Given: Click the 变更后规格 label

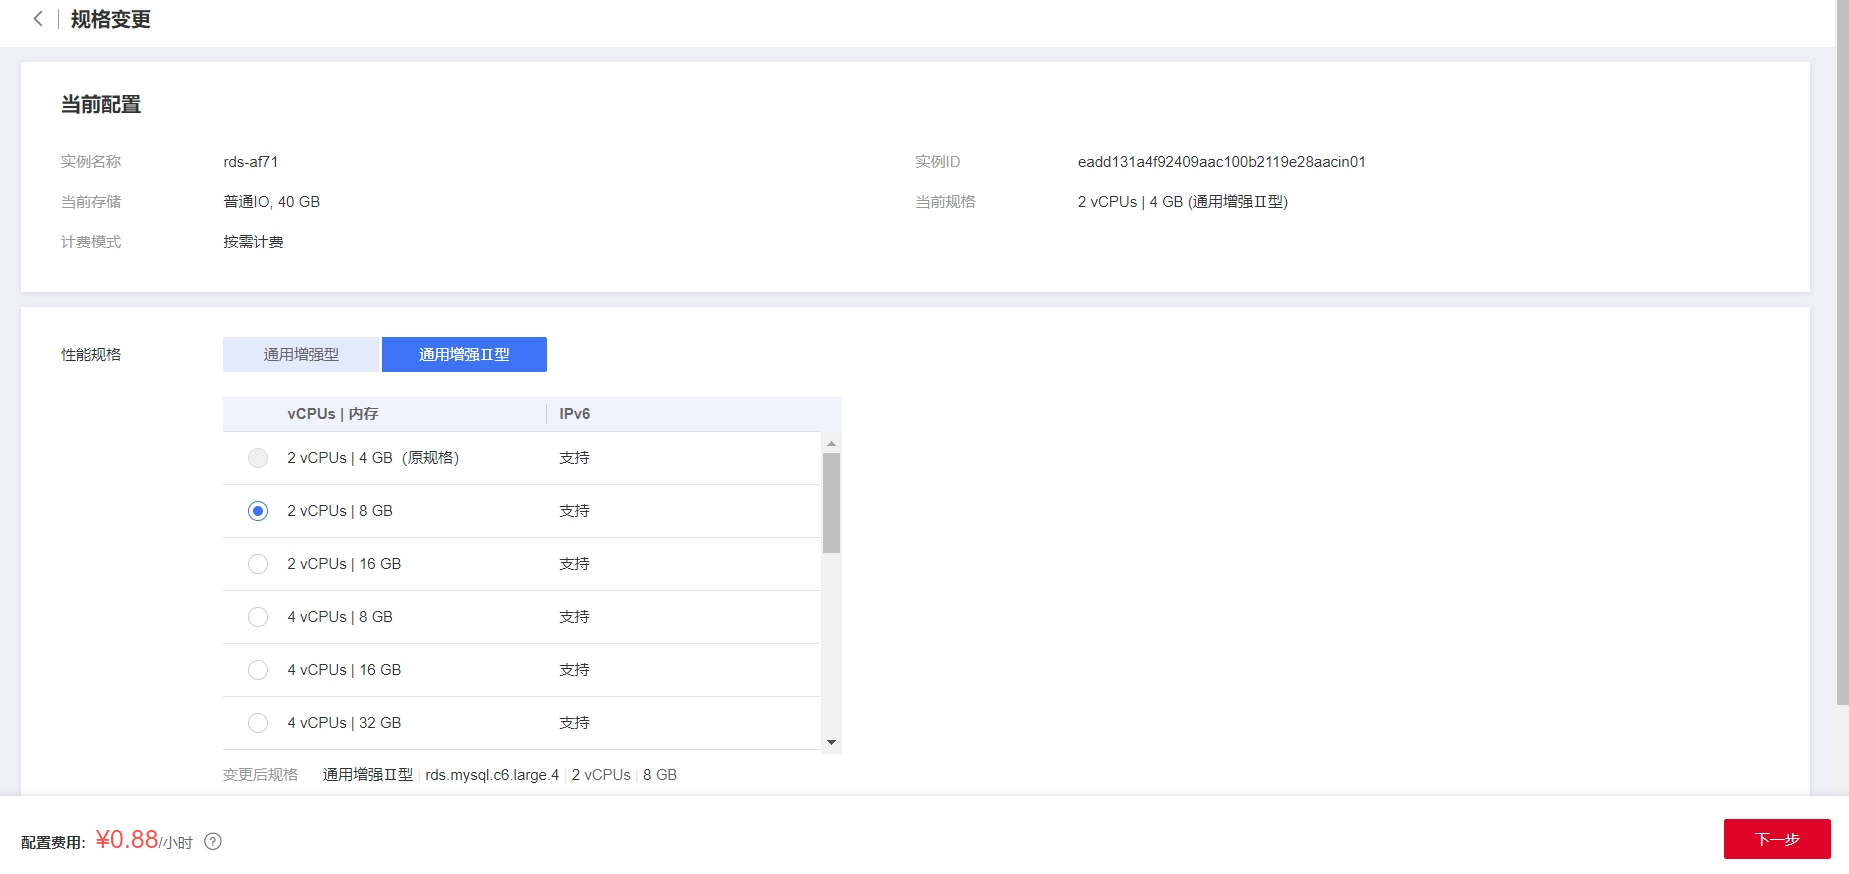Looking at the screenshot, I should pos(260,775).
